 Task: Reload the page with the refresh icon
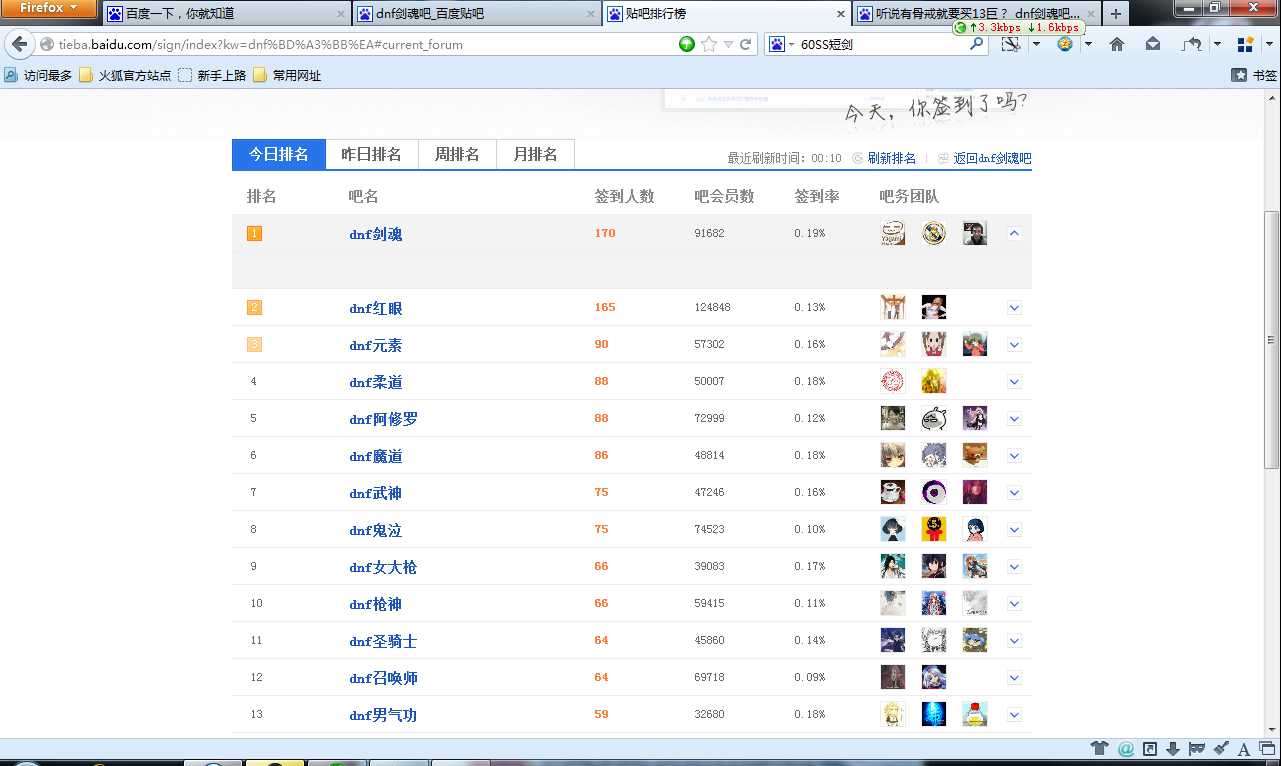tap(745, 44)
